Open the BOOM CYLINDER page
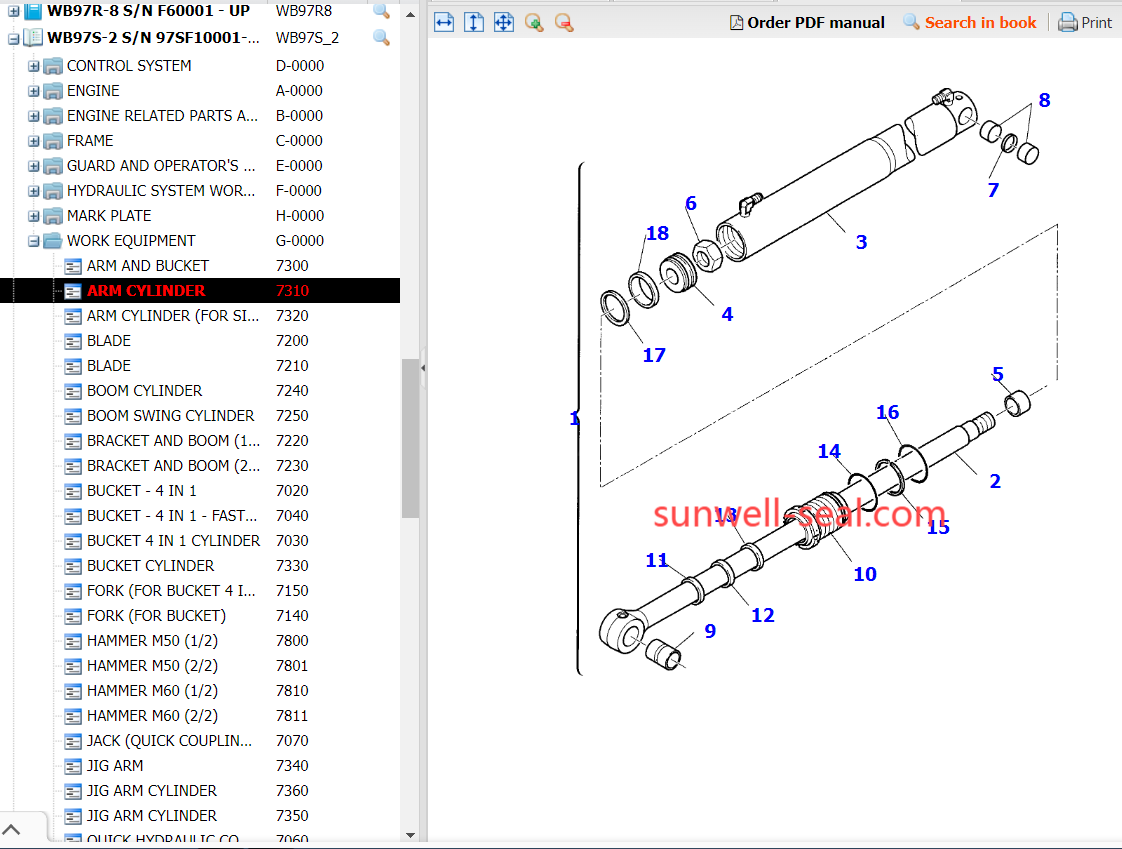The image size is (1122, 849). pos(144,391)
